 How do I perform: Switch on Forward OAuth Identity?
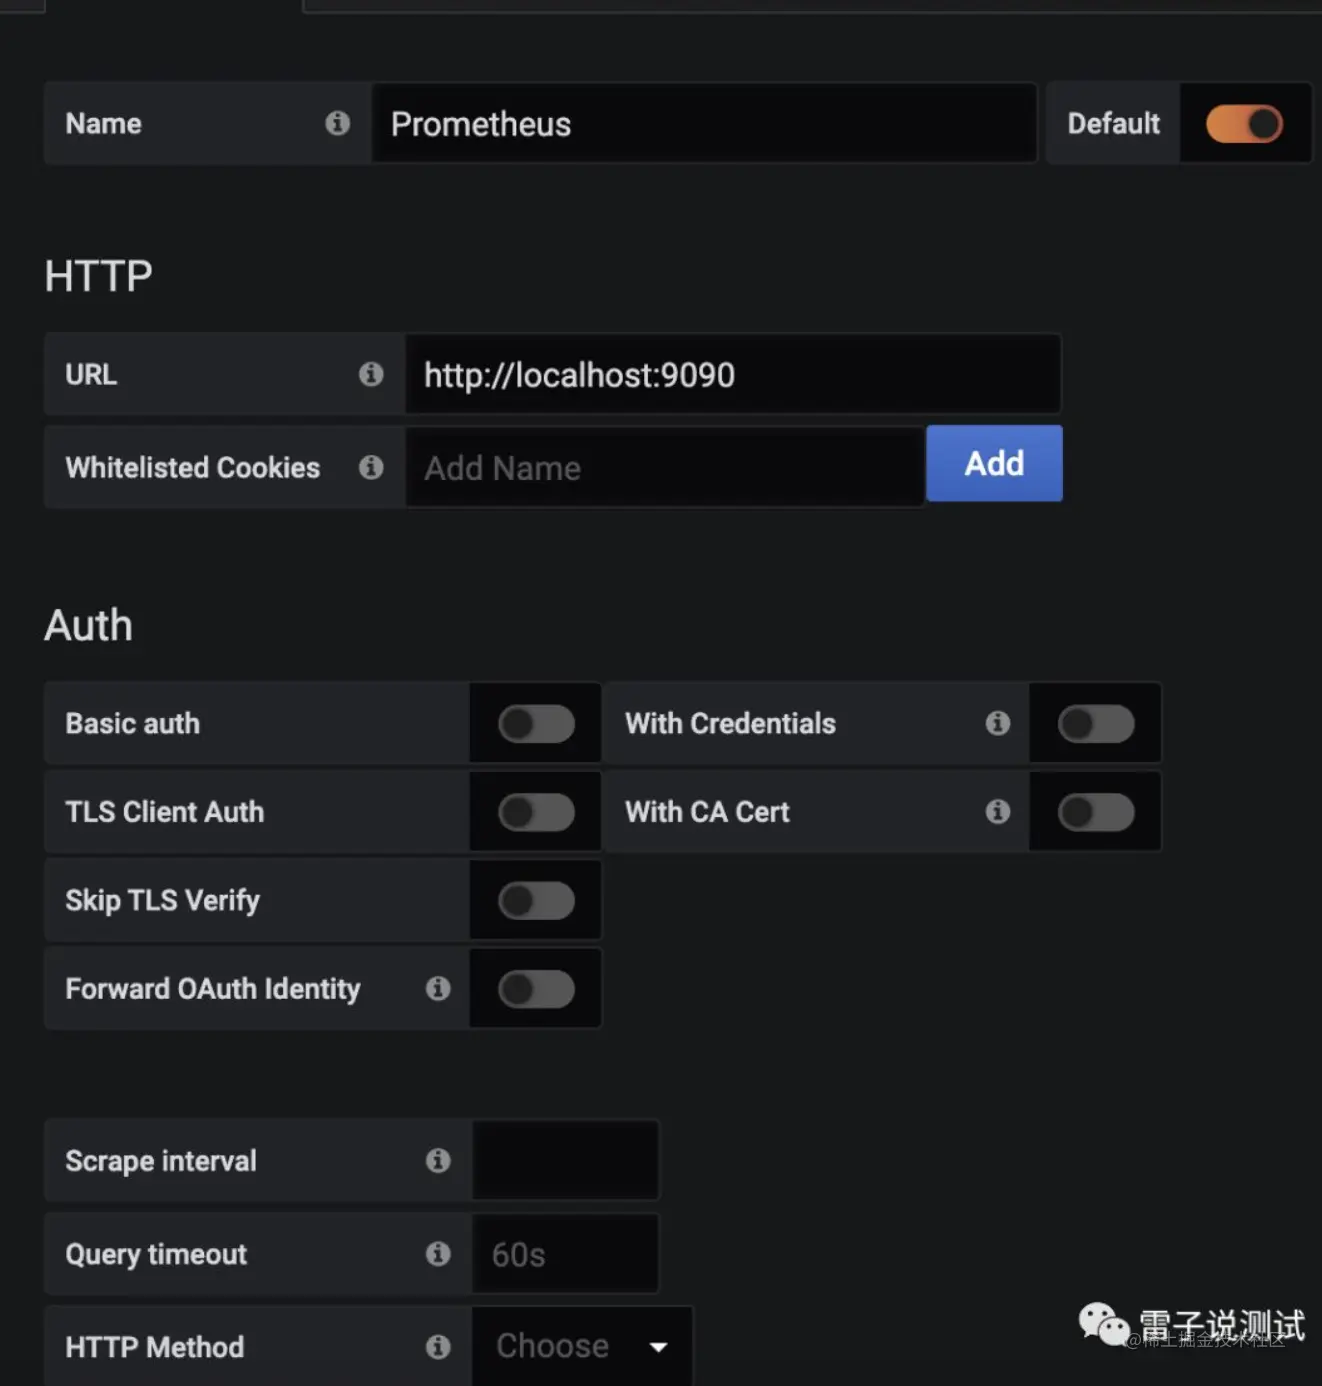[x=537, y=989]
